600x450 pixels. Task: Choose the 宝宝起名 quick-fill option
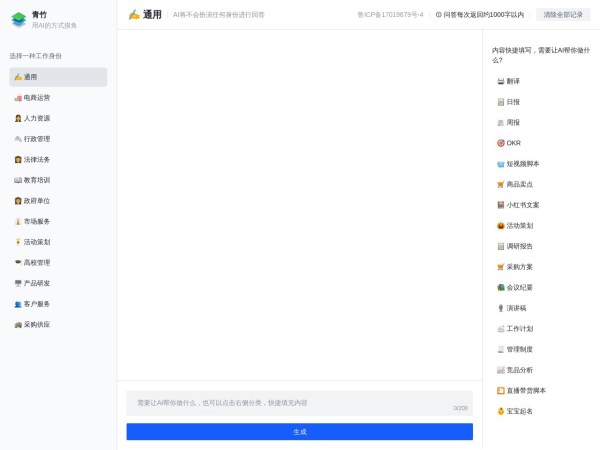[515, 411]
